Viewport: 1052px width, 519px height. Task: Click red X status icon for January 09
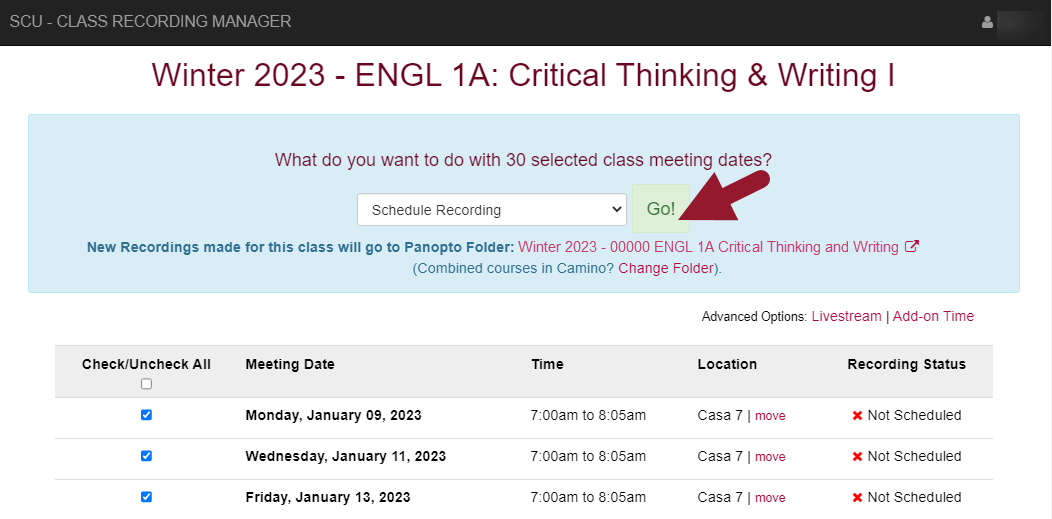[857, 416]
